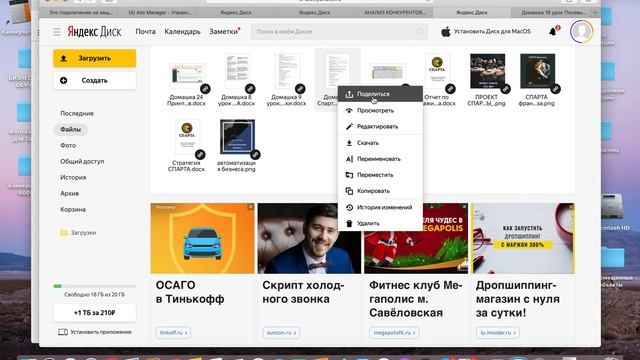This screenshot has width=640, height=360.
Task: Open Календарь link in header
Action: coord(182,31)
